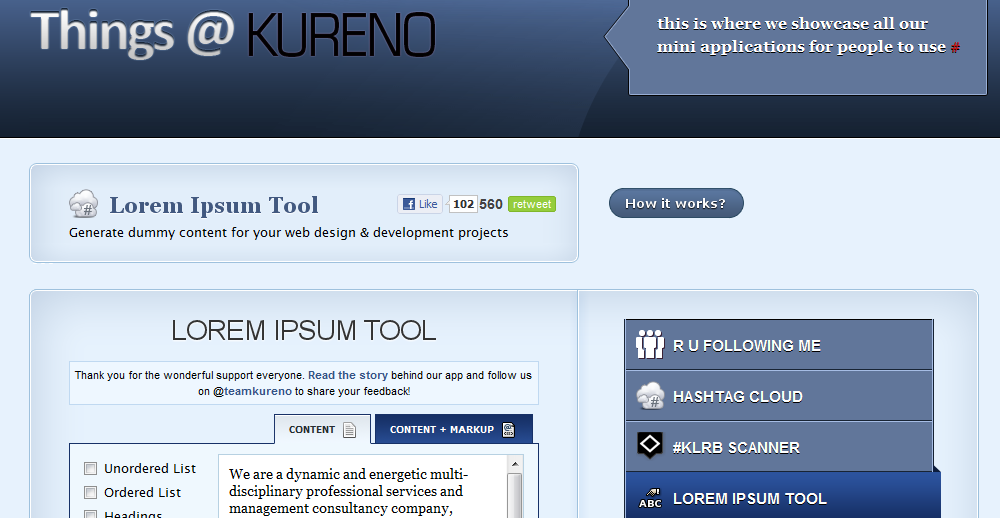Click the markup page icon on CONTENT + MARKUP tab
Image resolution: width=1000 pixels, height=518 pixels.
(508, 430)
